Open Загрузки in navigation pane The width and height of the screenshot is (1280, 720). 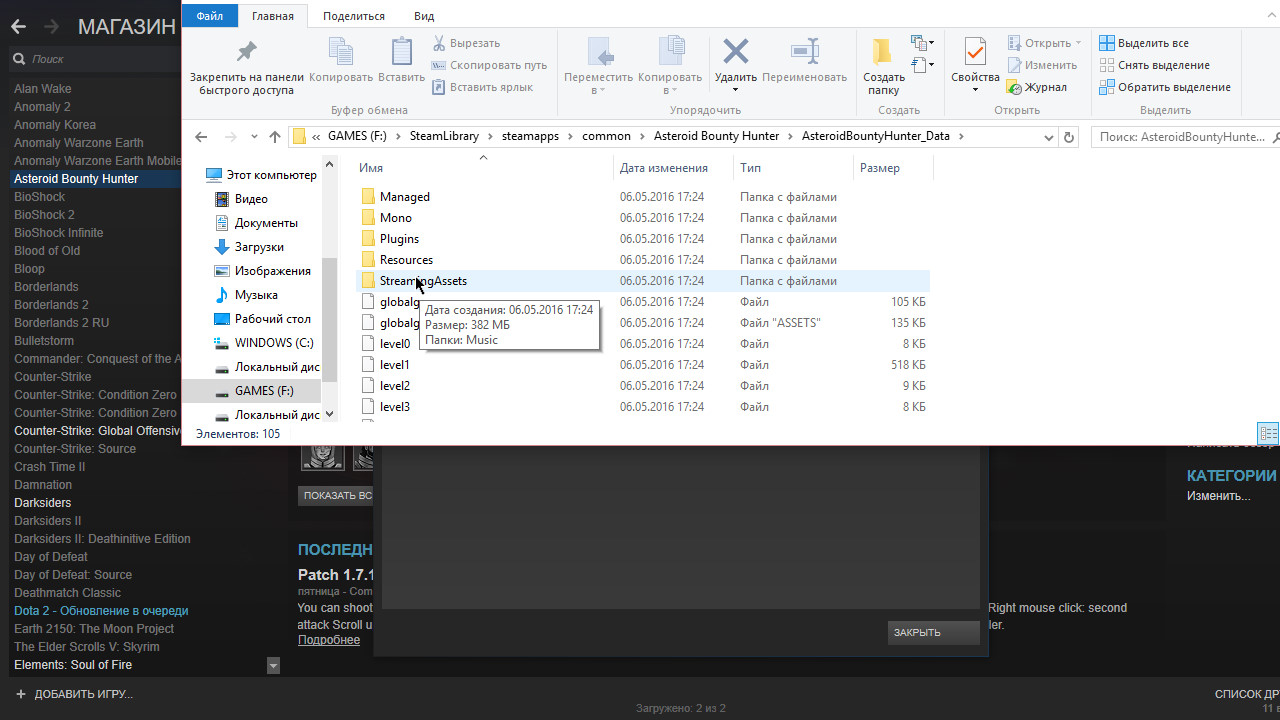[251, 247]
